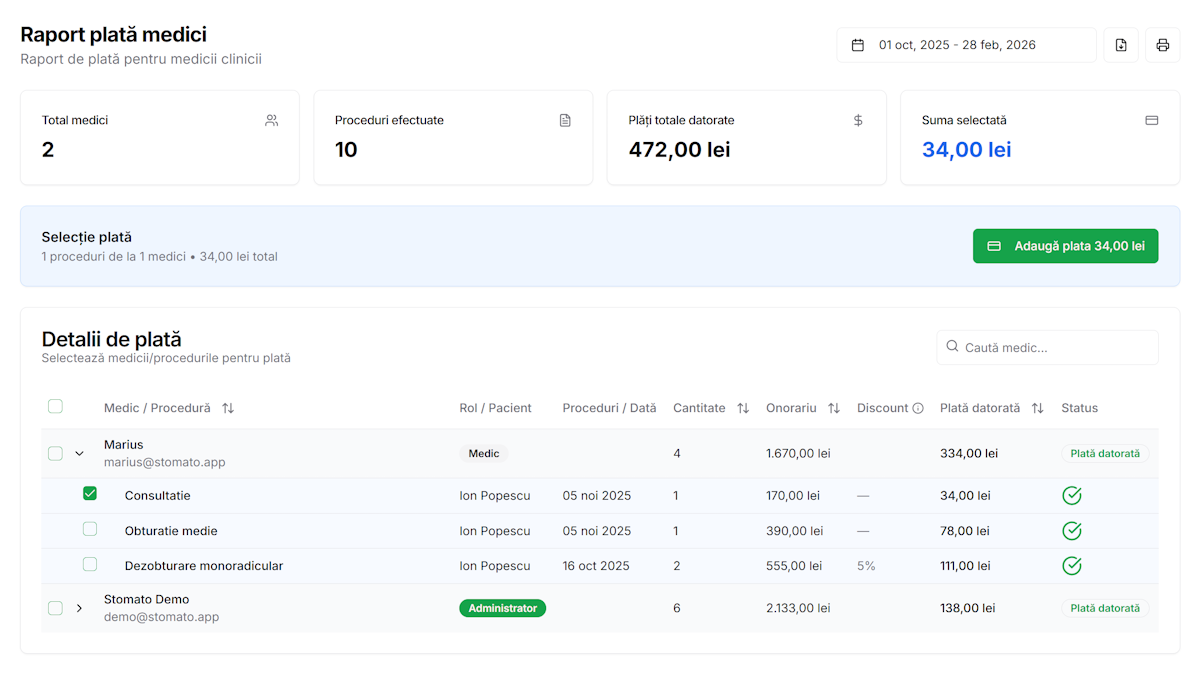Click the Plată datorată badge for Marius
Screen dimensions: 1200x683
pyautogui.click(x=1105, y=454)
